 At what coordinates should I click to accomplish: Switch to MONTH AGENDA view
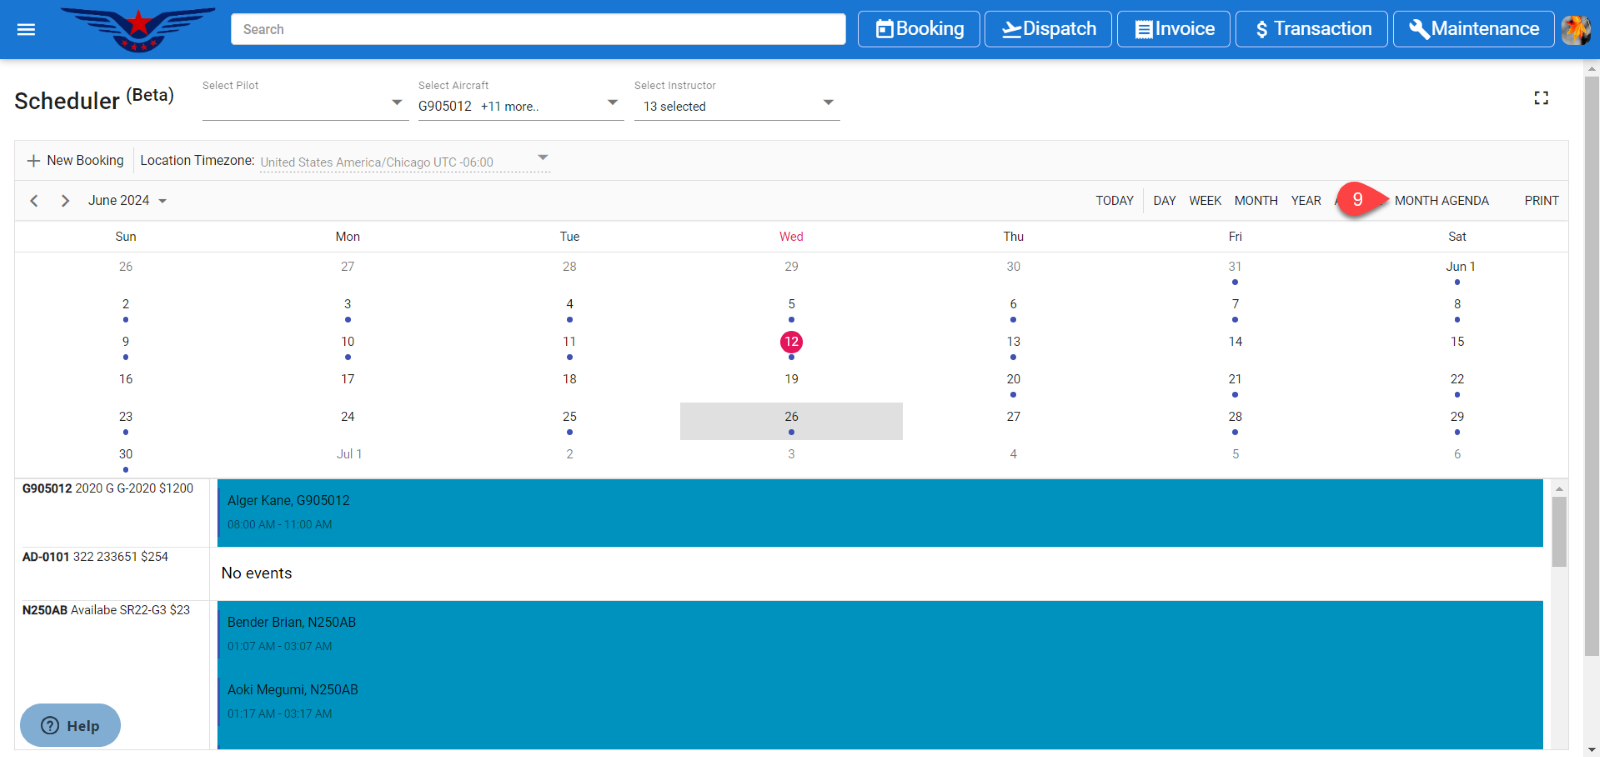pos(1441,201)
